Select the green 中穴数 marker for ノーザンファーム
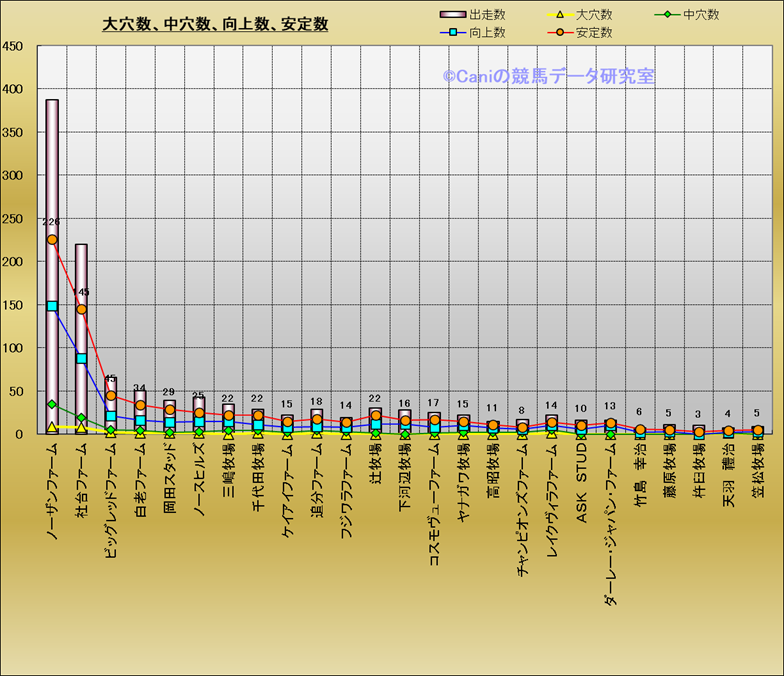Image resolution: width=784 pixels, height=676 pixels. 52,404
